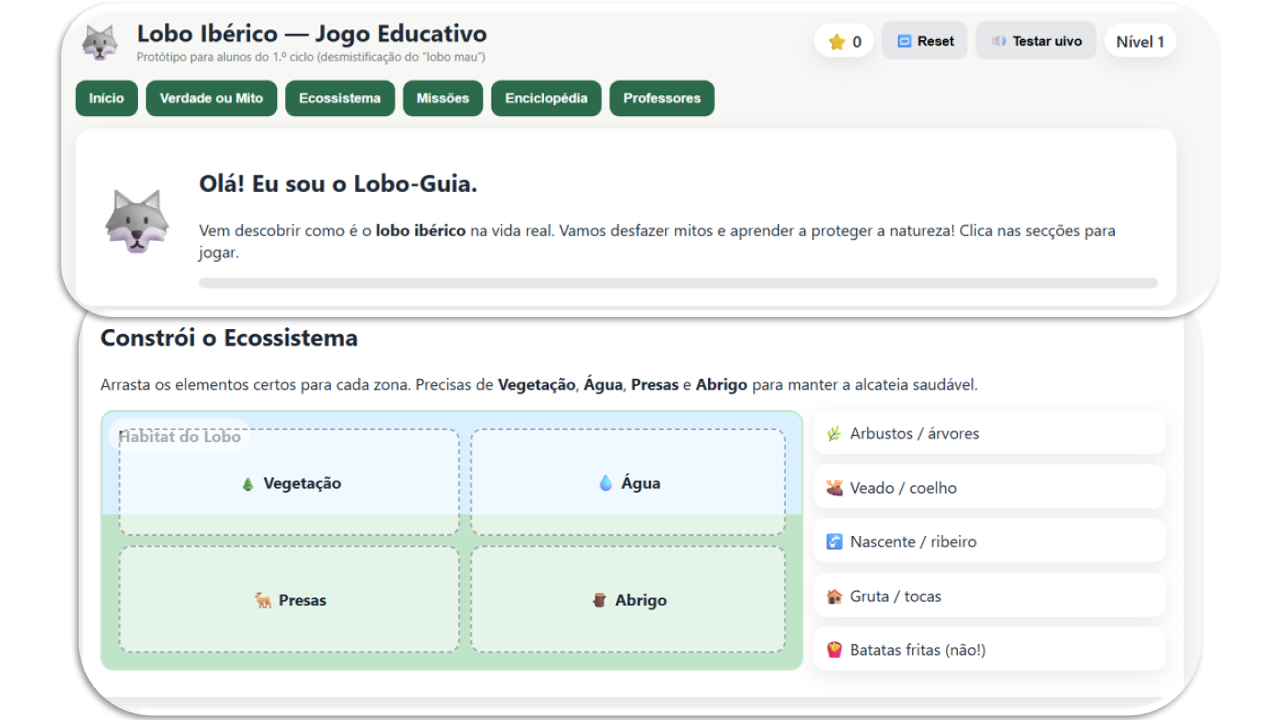This screenshot has height=720, width=1280.
Task: Click the shrub icon beside Arbustos / árvores
Action: [x=834, y=434]
